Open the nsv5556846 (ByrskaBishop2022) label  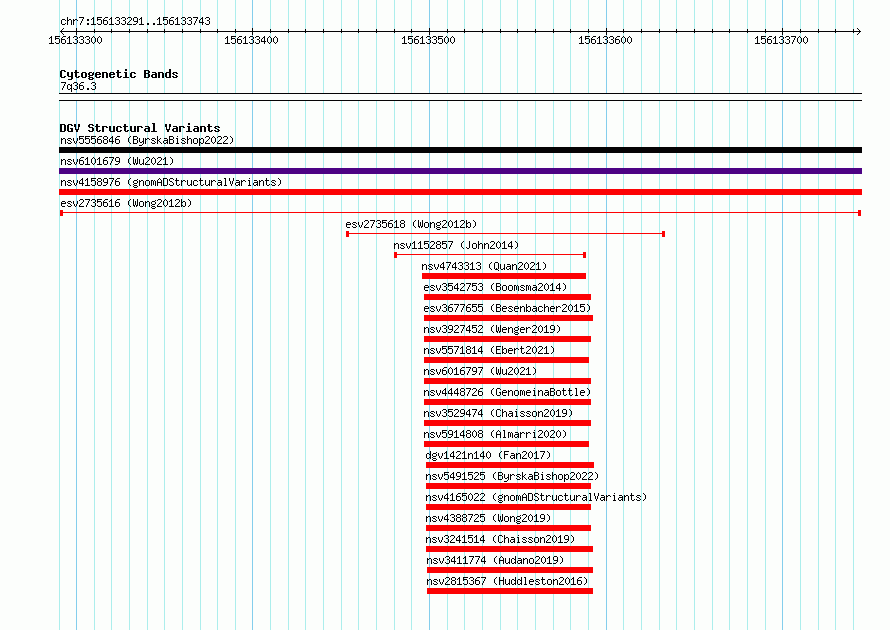point(147,140)
